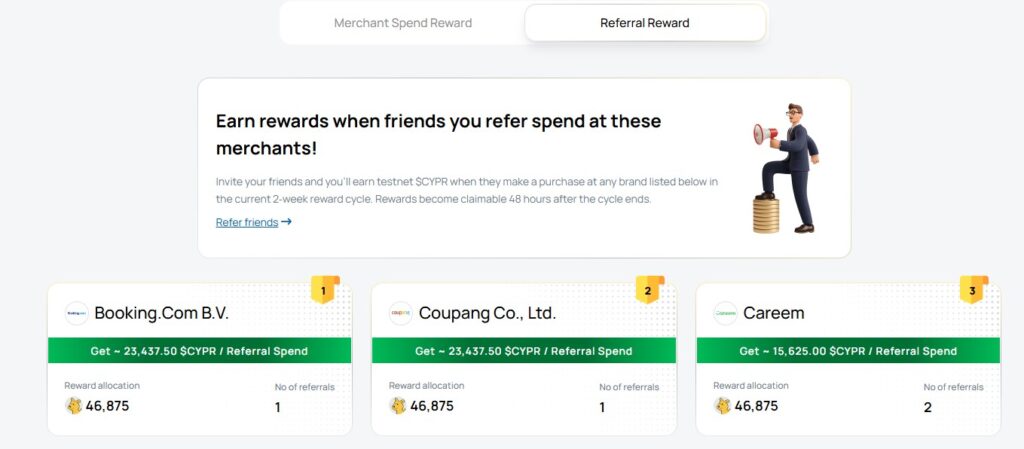Click the Careem logo icon
Screen dimensions: 1024x449
coord(725,313)
